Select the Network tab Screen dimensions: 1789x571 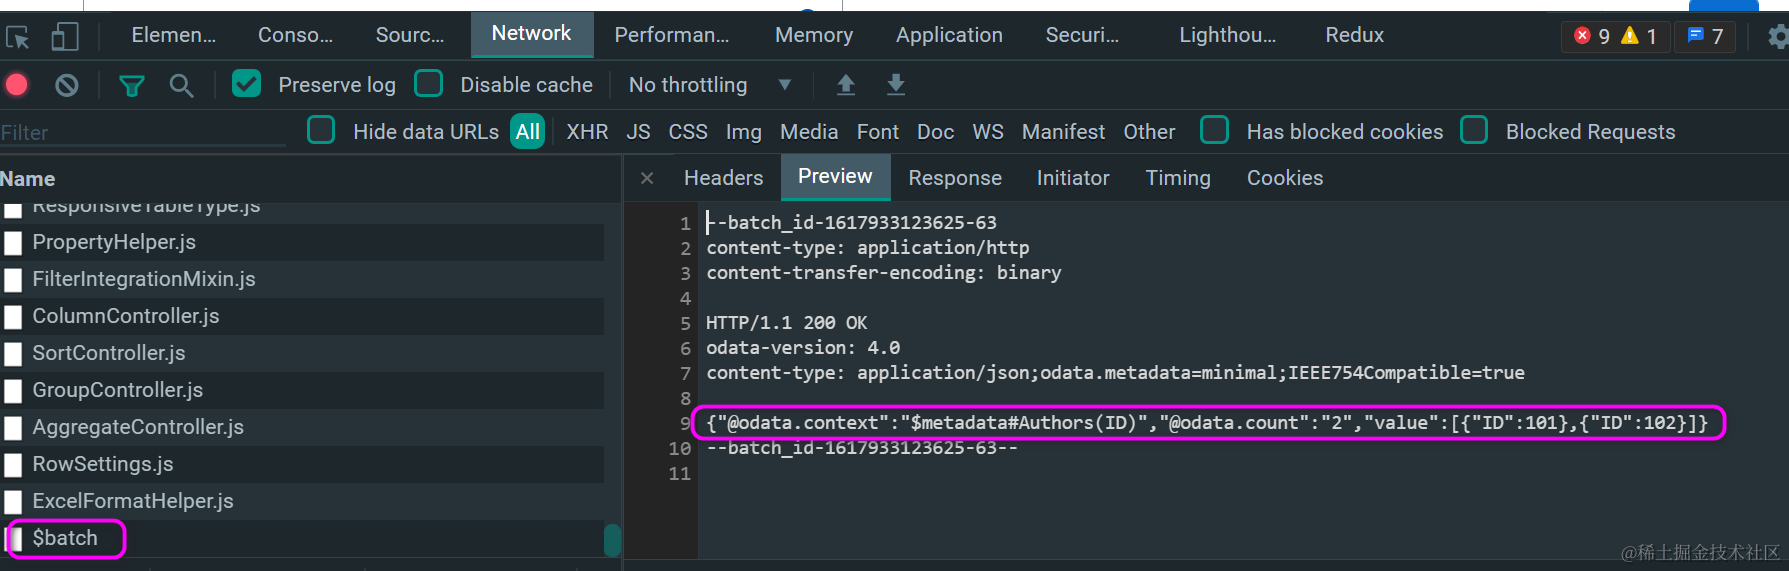point(531,34)
